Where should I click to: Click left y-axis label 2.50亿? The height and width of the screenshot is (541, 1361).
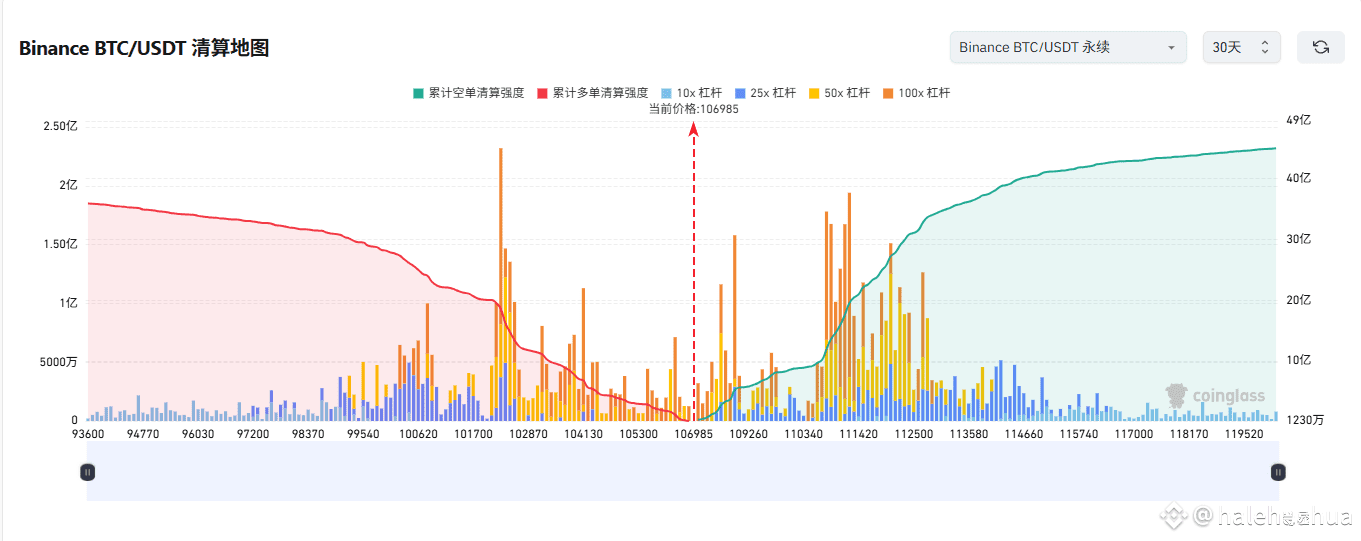pos(60,126)
